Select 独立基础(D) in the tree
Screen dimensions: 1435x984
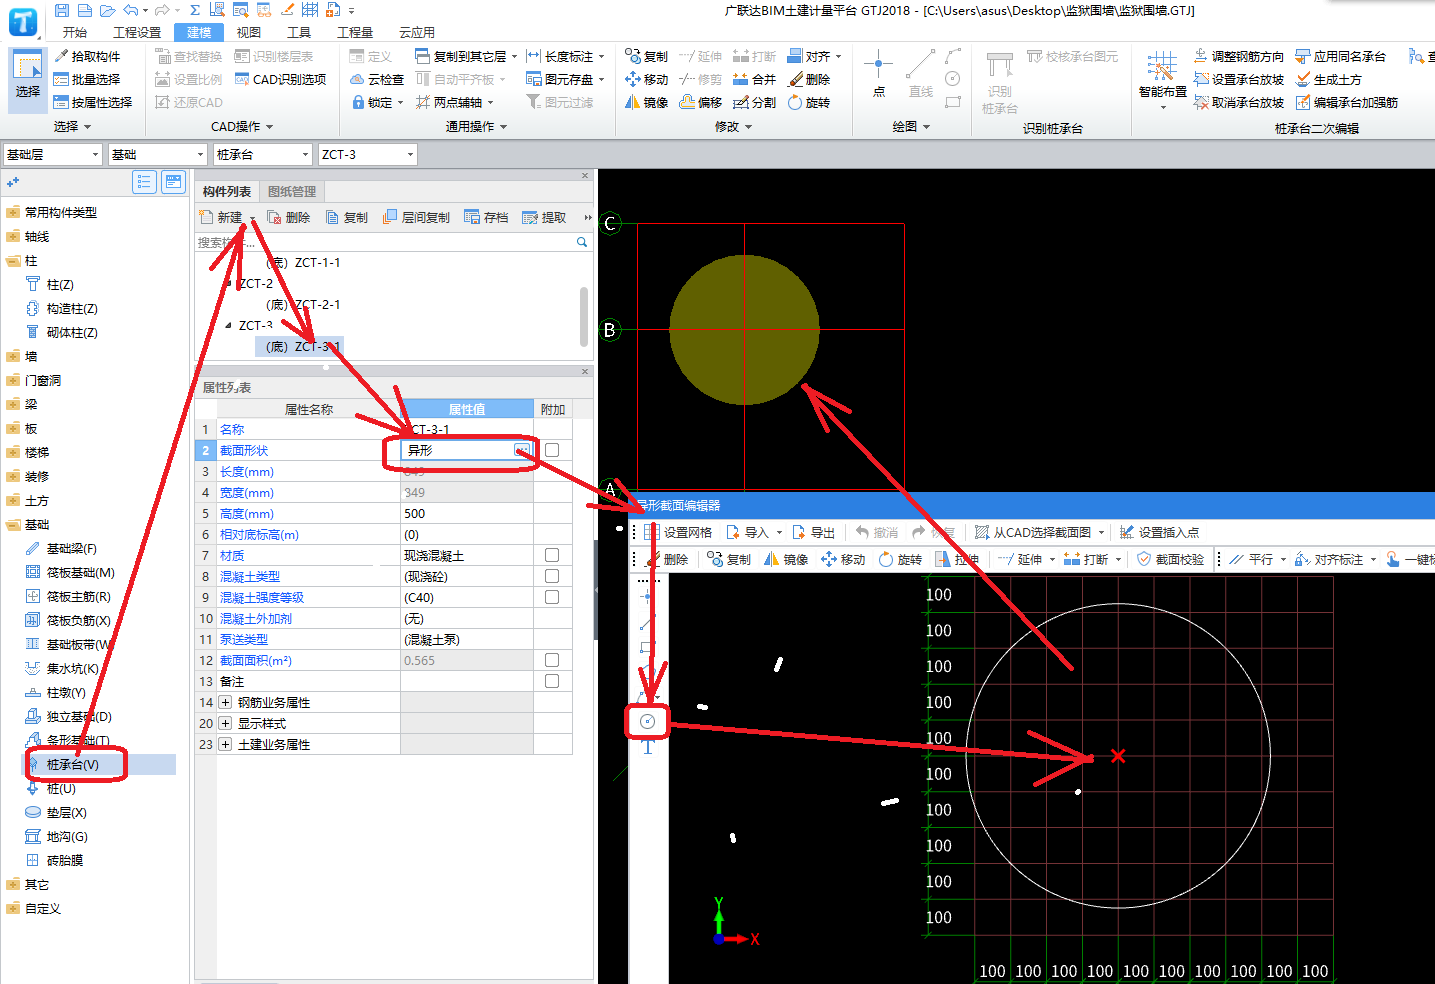[79, 716]
